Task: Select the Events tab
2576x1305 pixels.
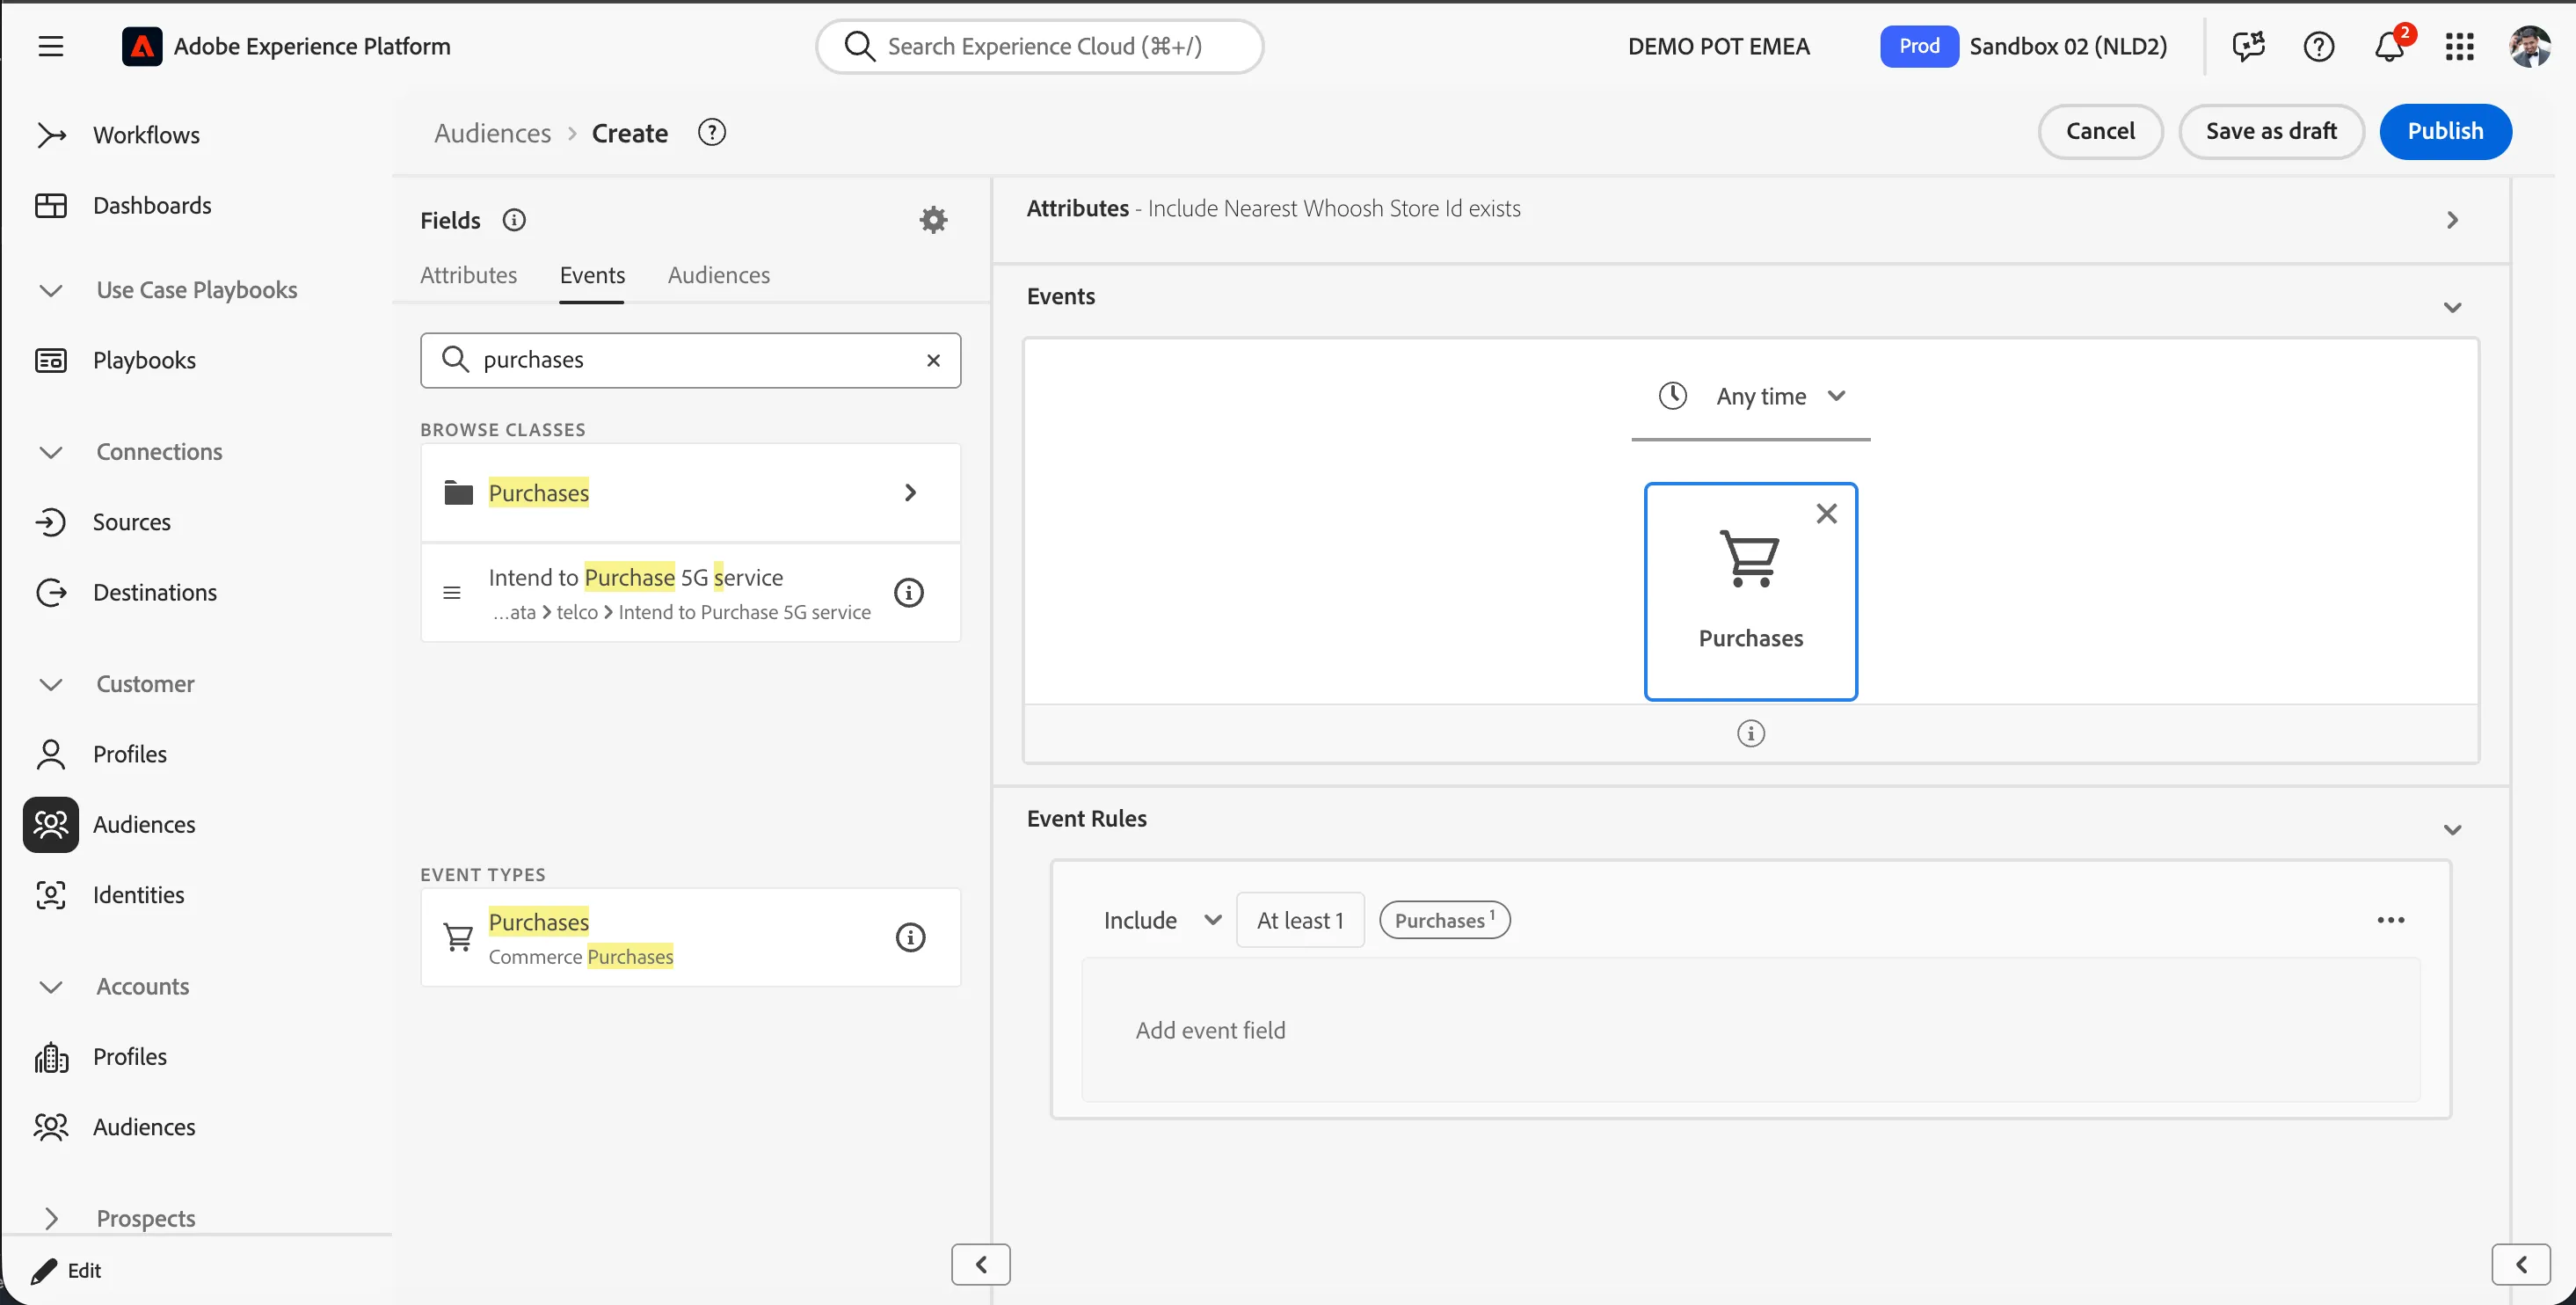Action: point(592,275)
